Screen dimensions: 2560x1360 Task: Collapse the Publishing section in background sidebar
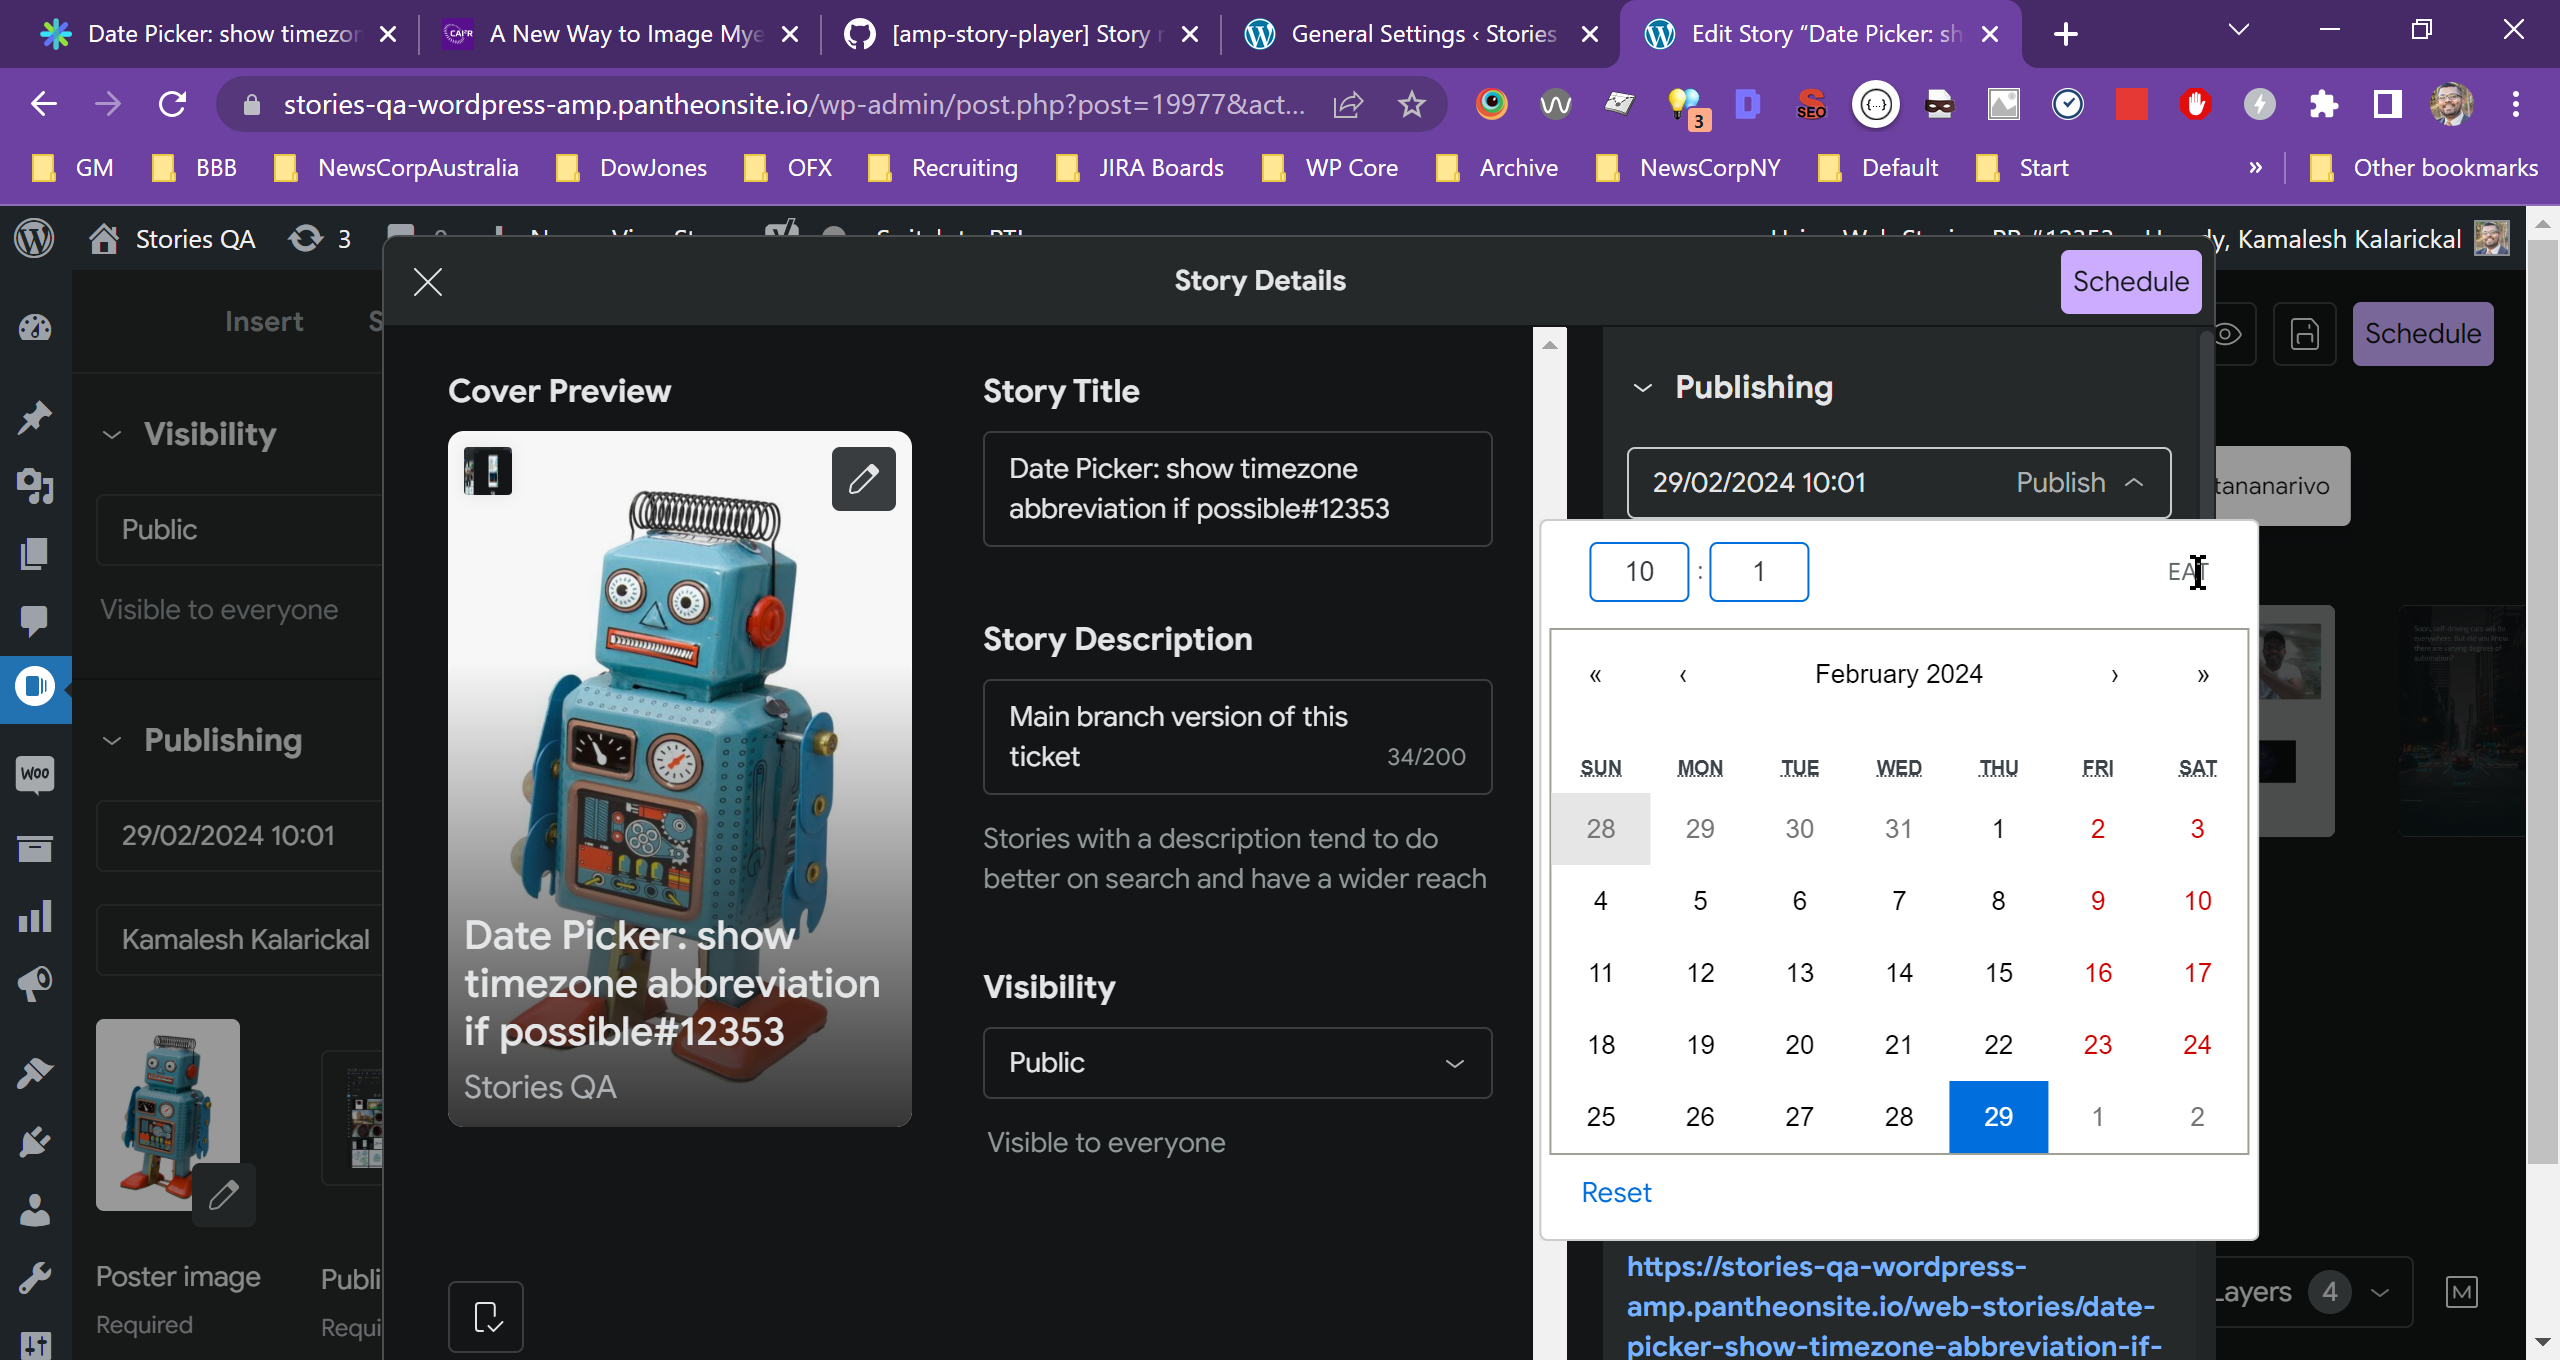tap(112, 741)
